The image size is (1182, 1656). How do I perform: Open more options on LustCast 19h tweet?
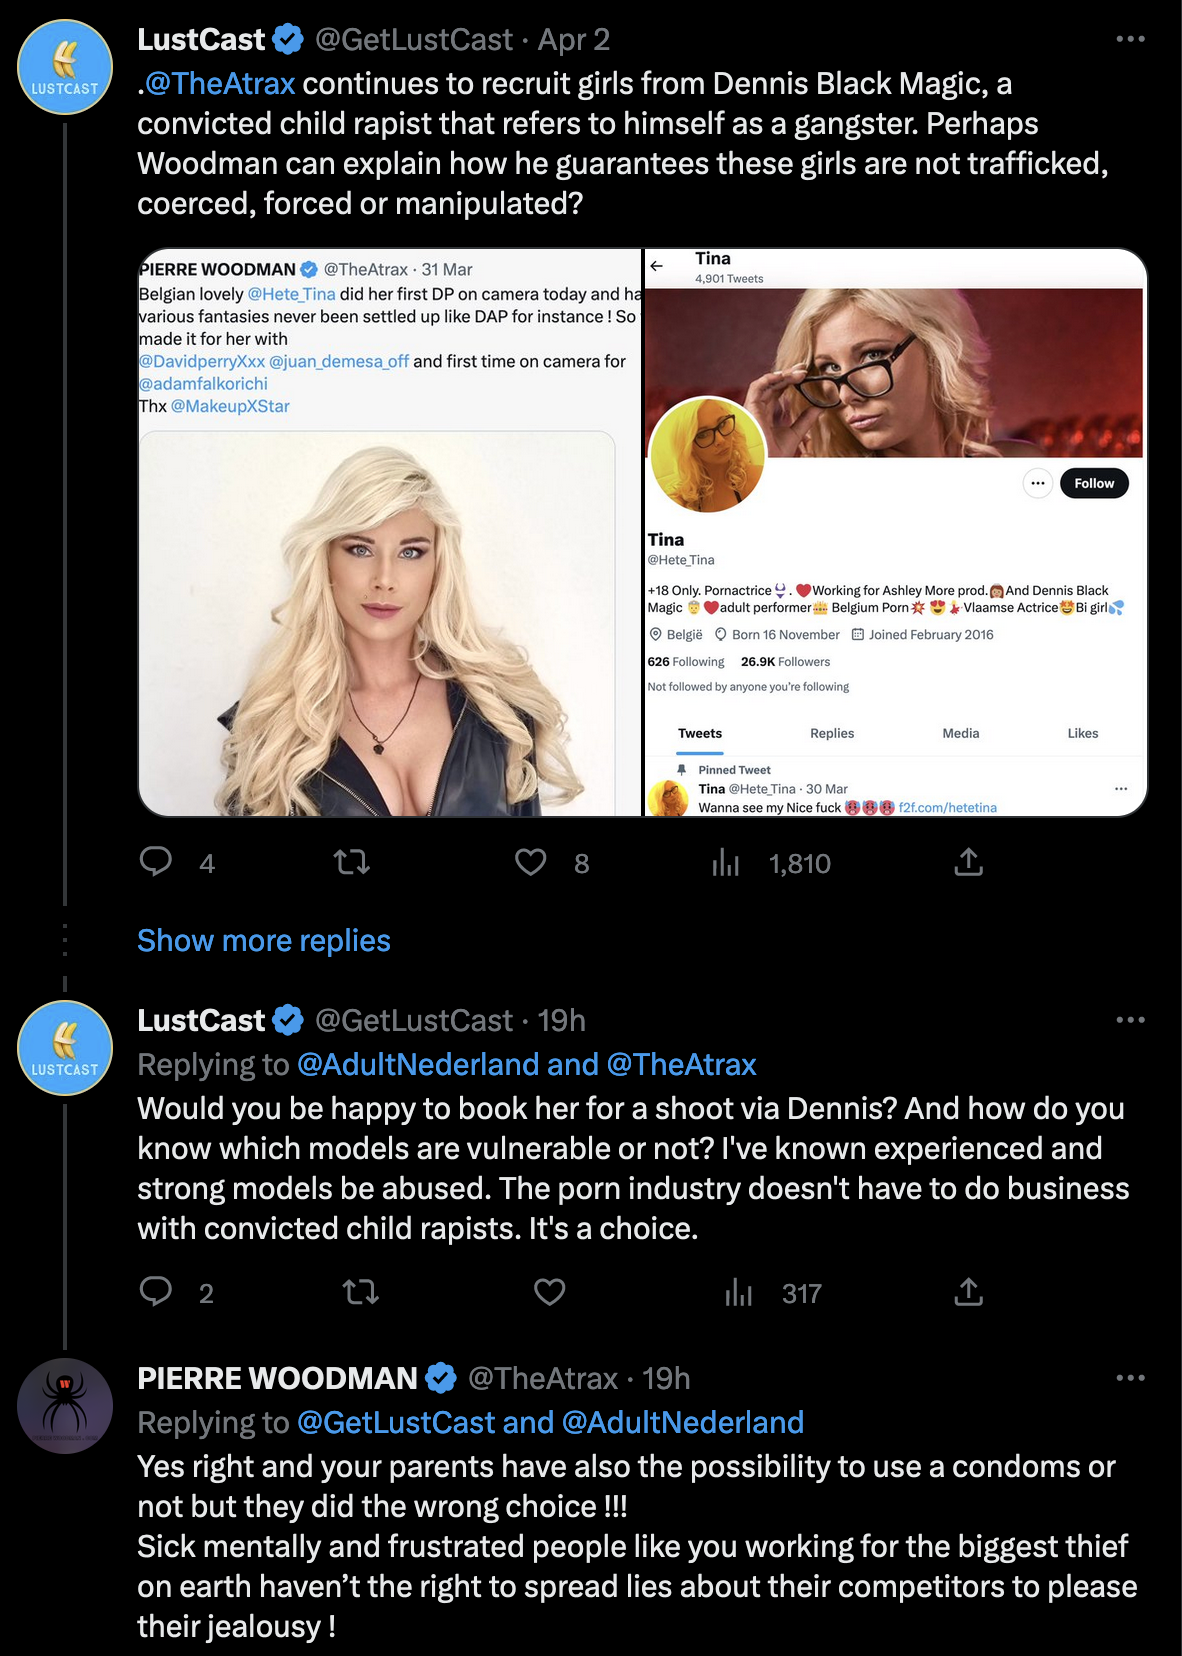point(1130,1020)
